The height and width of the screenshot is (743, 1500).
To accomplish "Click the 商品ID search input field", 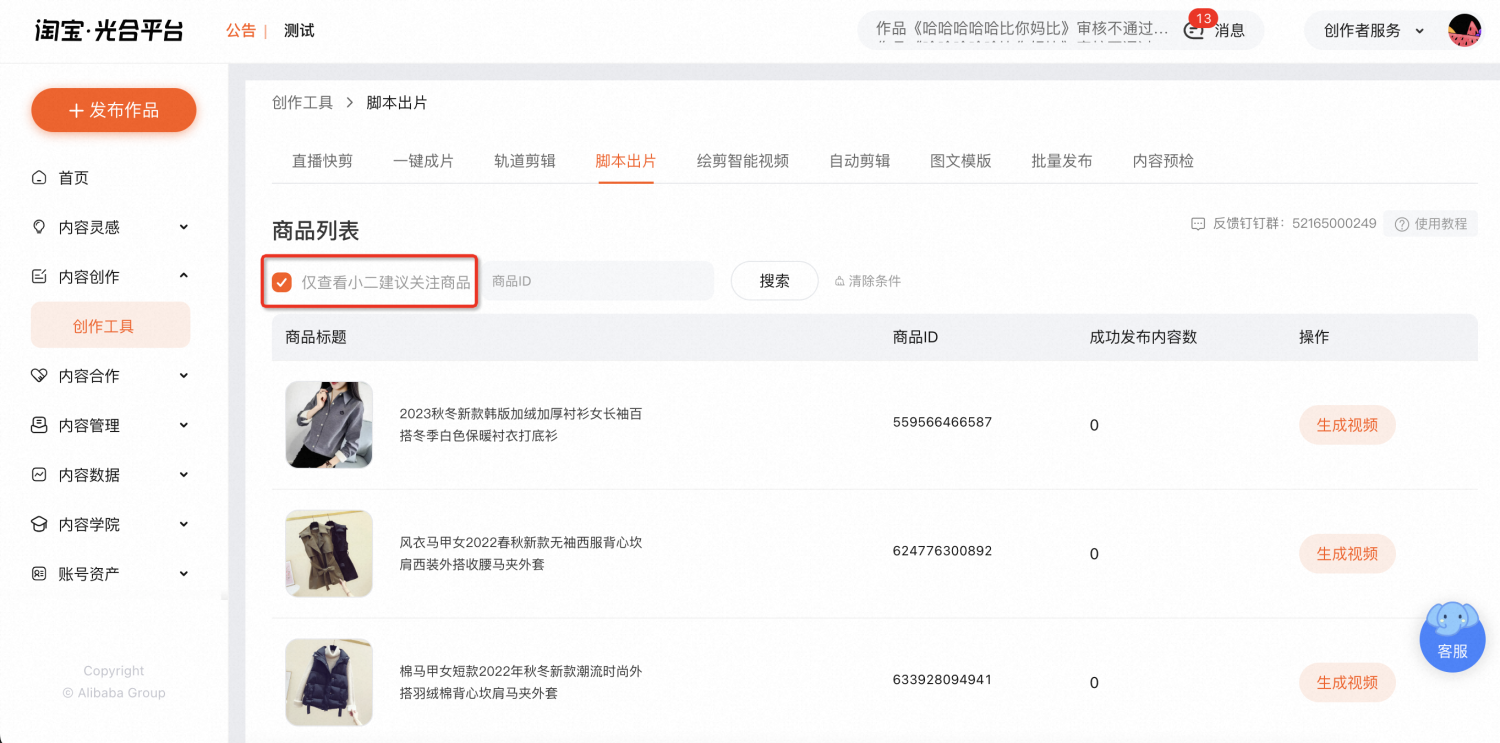I will [x=598, y=281].
